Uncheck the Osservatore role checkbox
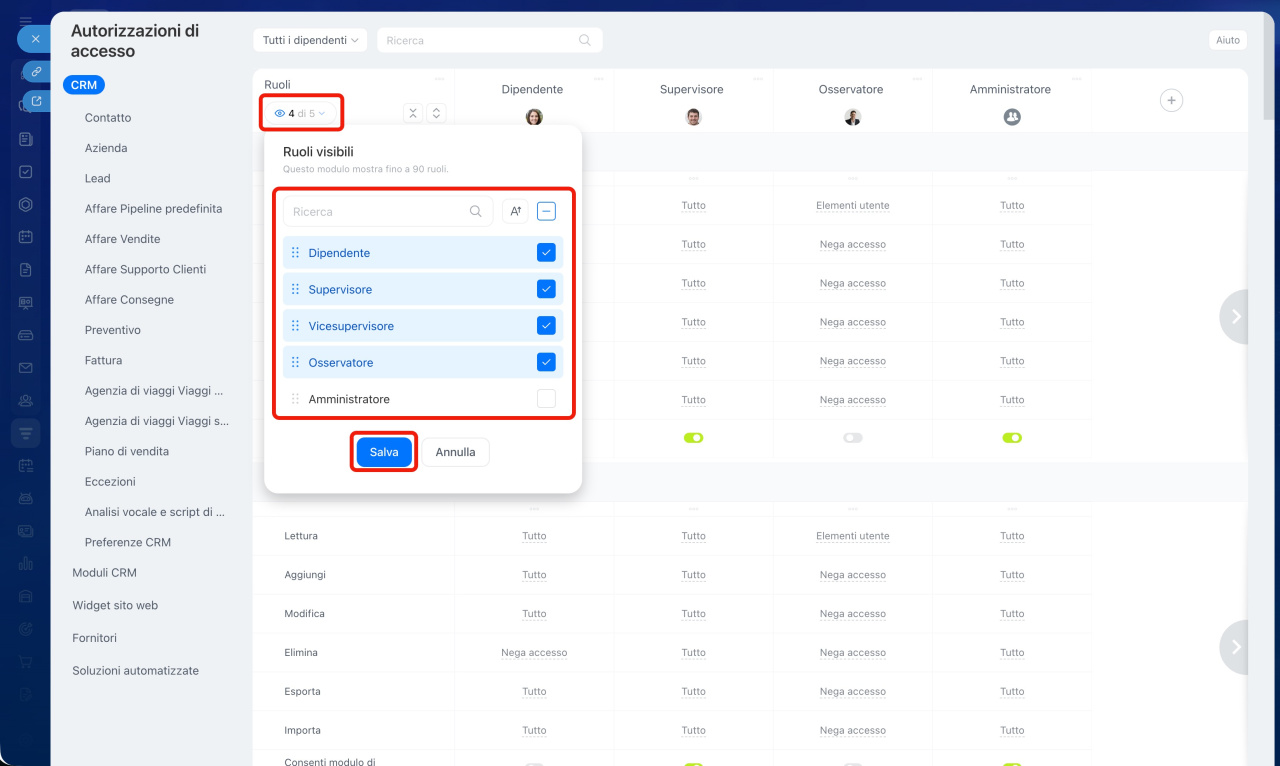1280x766 pixels. [x=546, y=362]
